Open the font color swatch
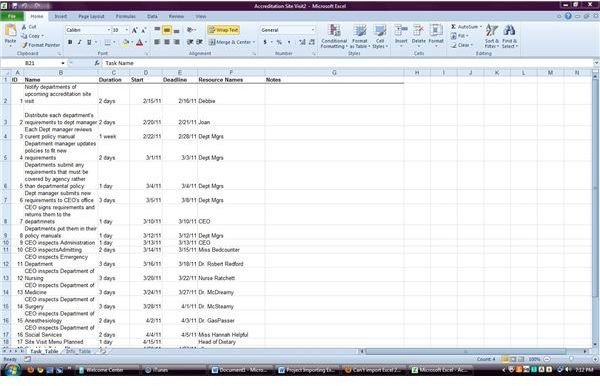This screenshot has height=386, width=600. [x=139, y=42]
